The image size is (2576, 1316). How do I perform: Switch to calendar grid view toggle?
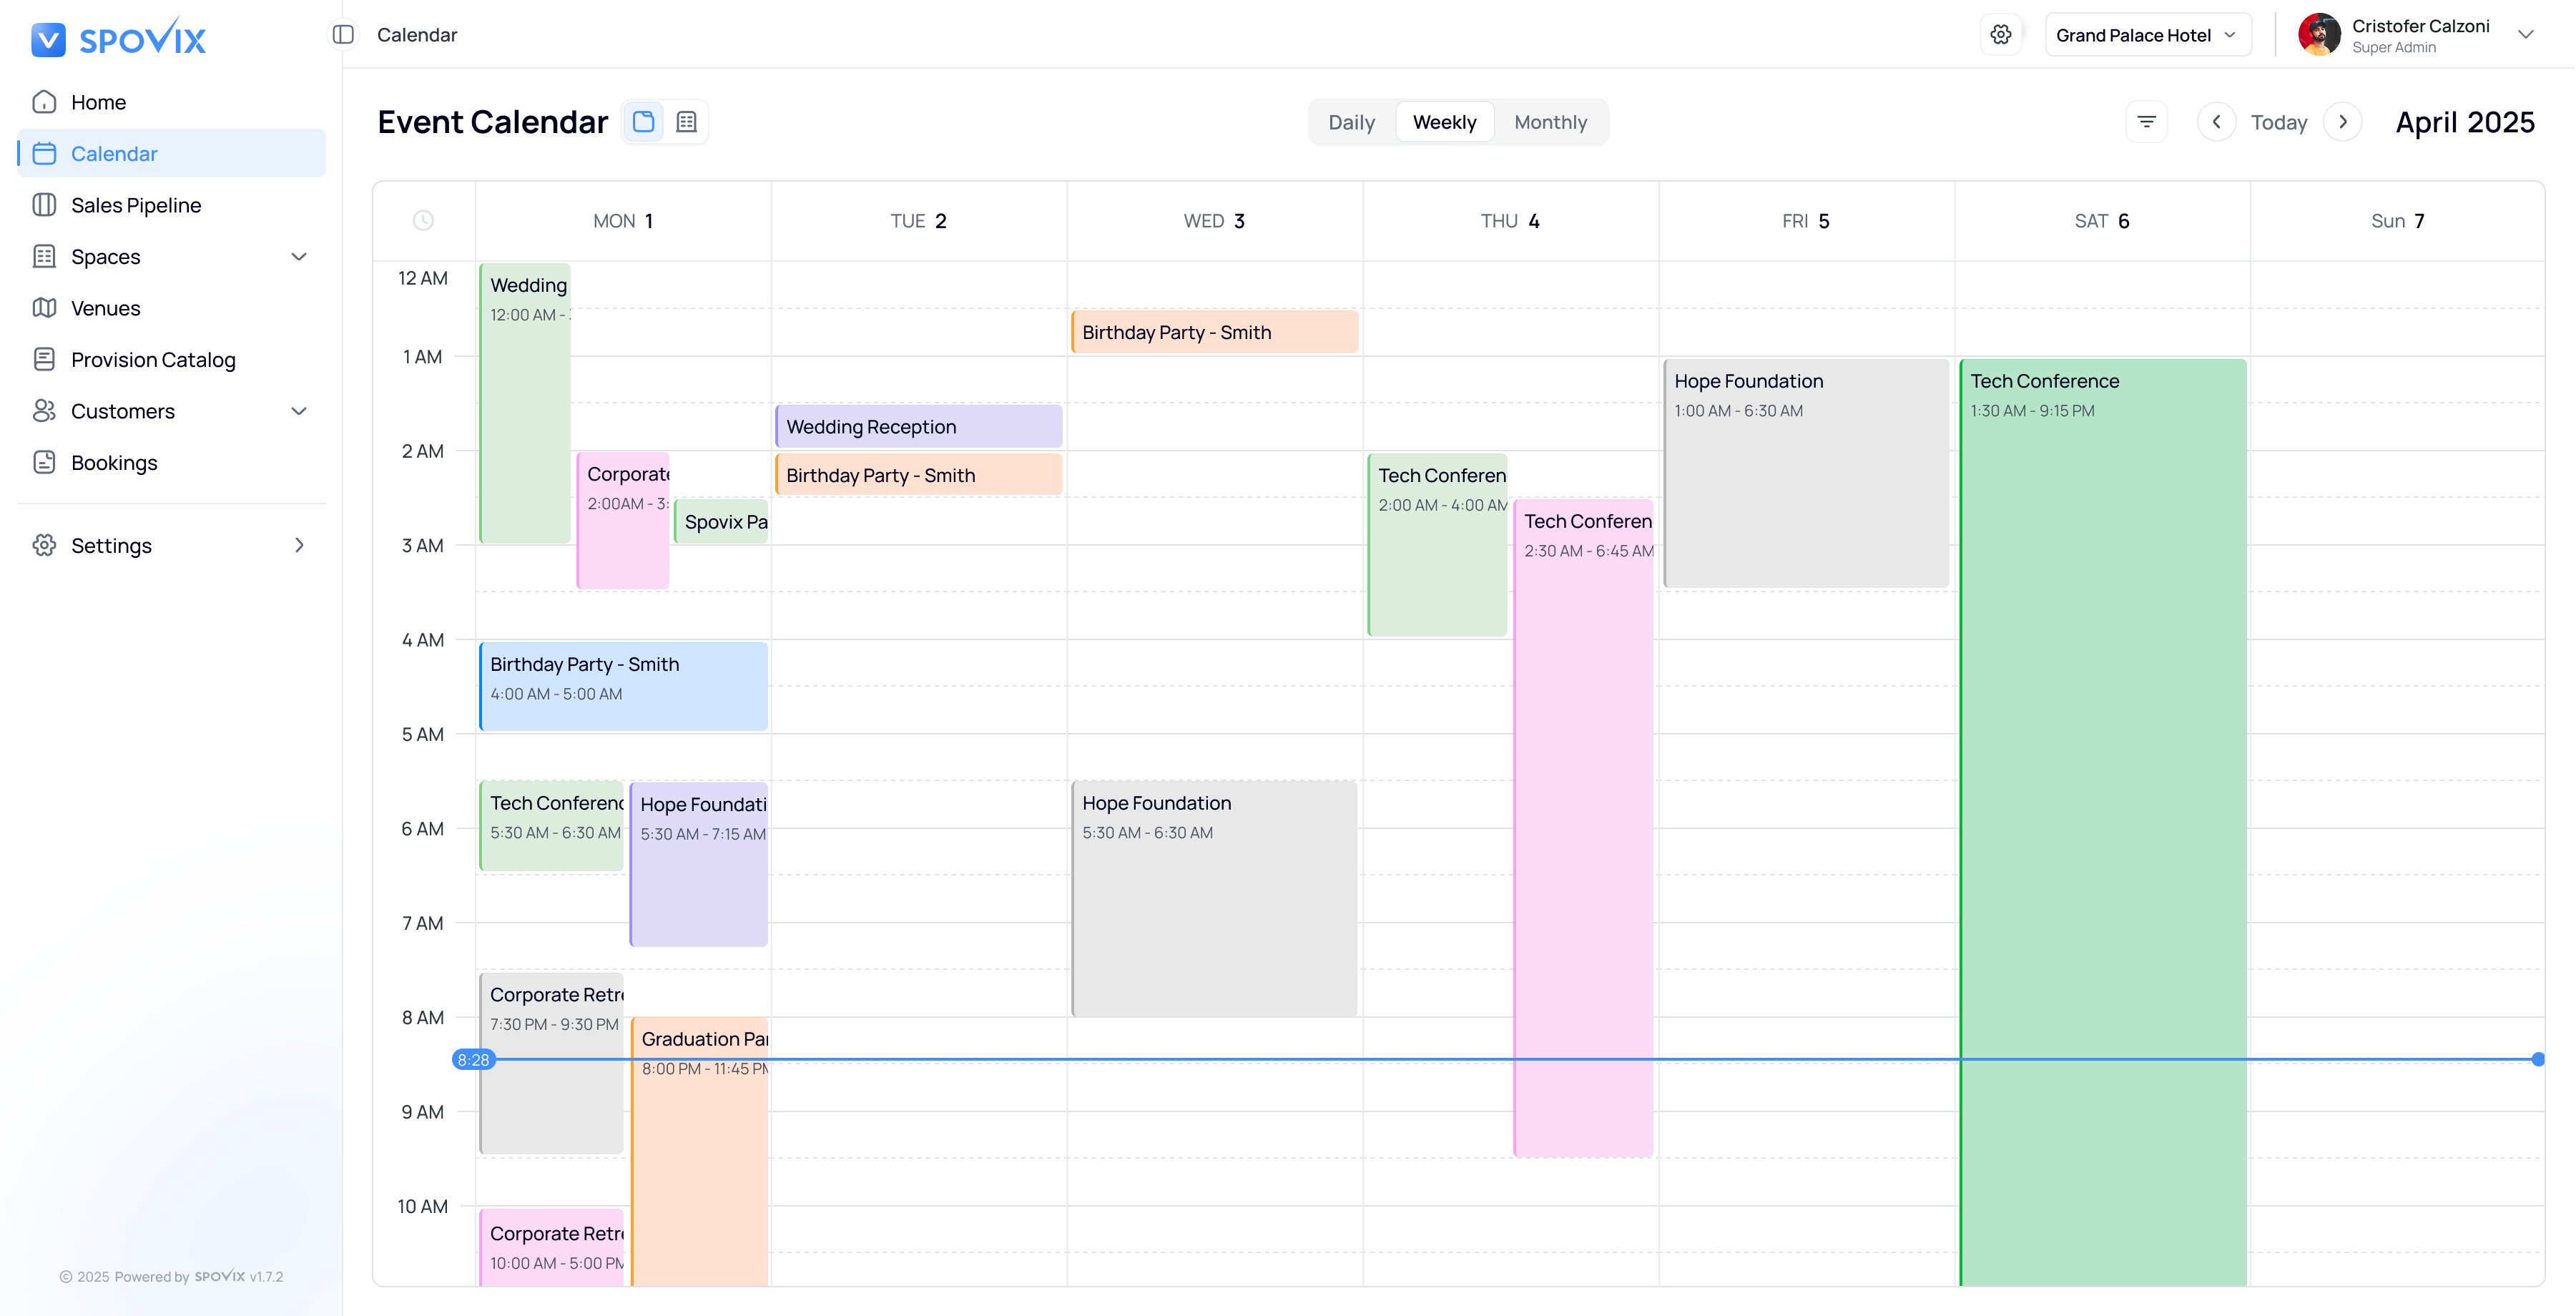[x=644, y=122]
